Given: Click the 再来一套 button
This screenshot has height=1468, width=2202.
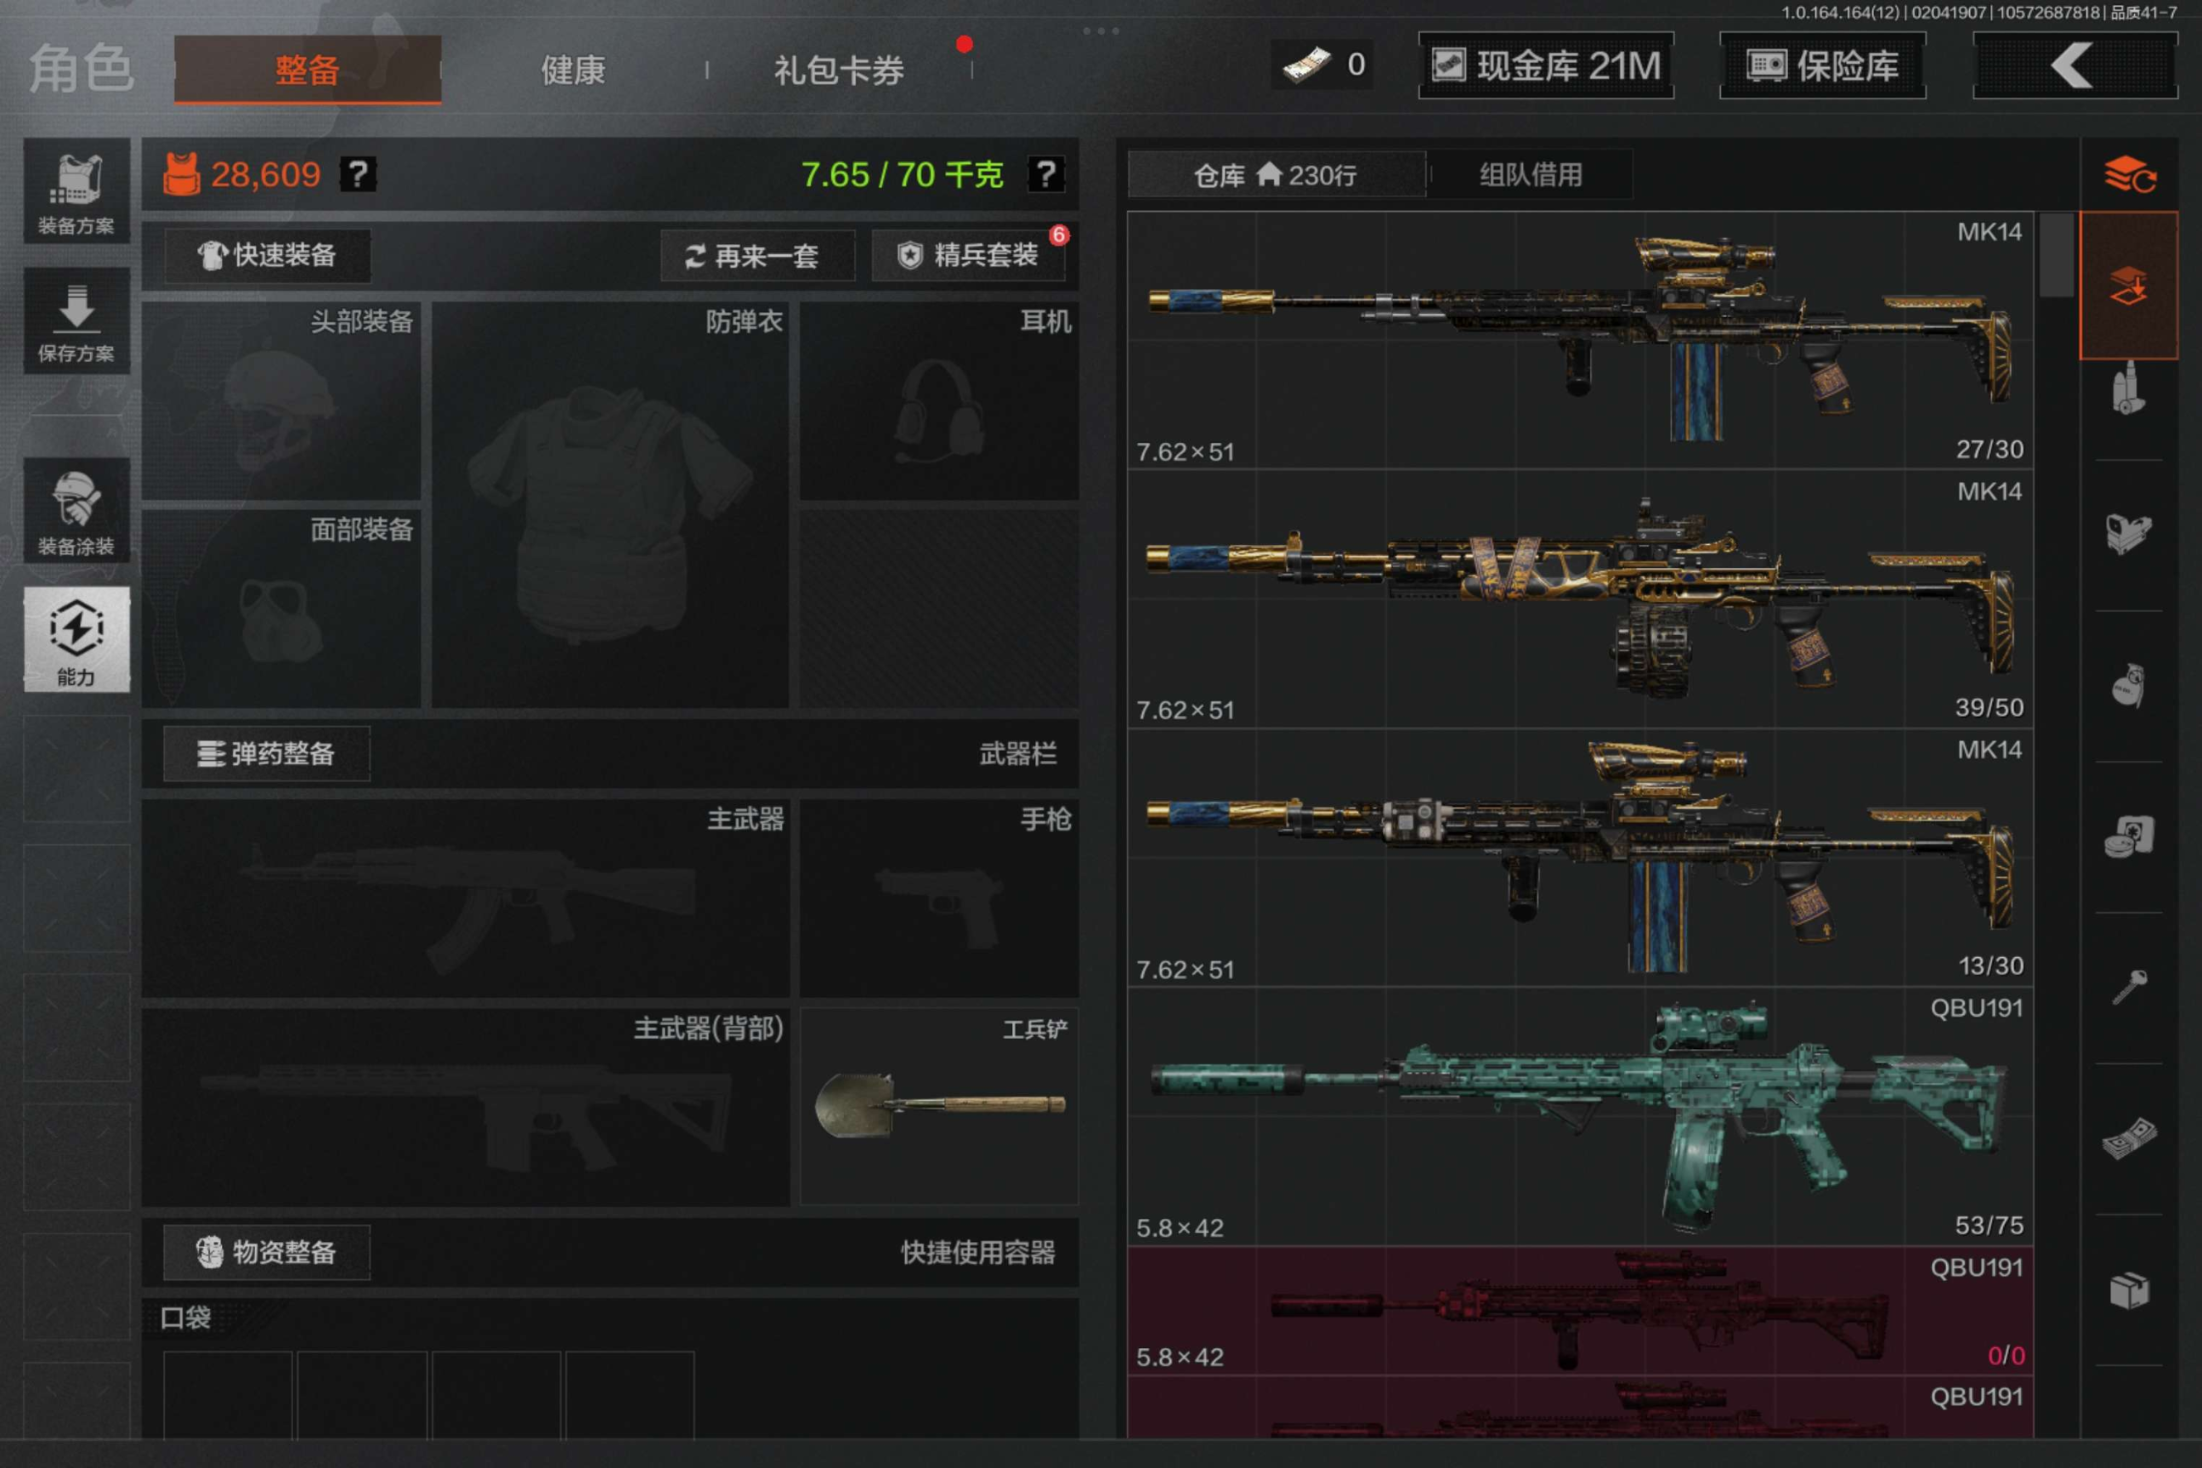Looking at the screenshot, I should point(757,256).
